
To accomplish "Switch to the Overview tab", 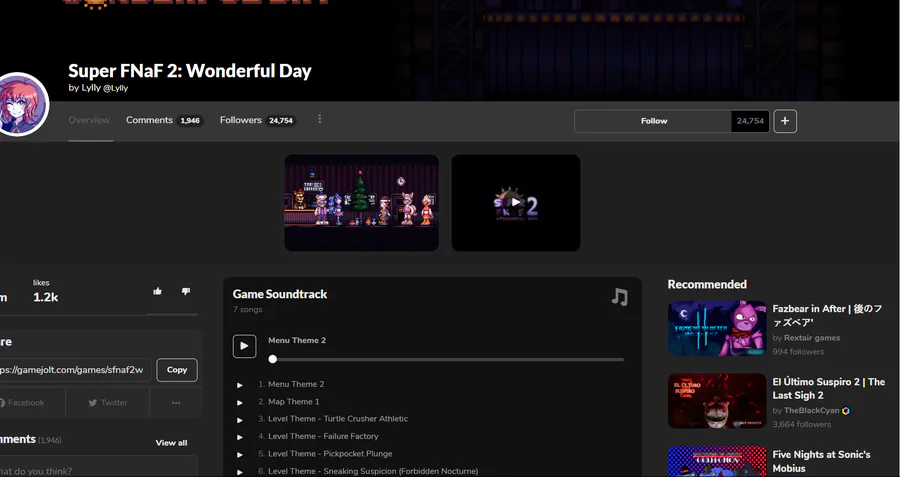I will [x=89, y=120].
